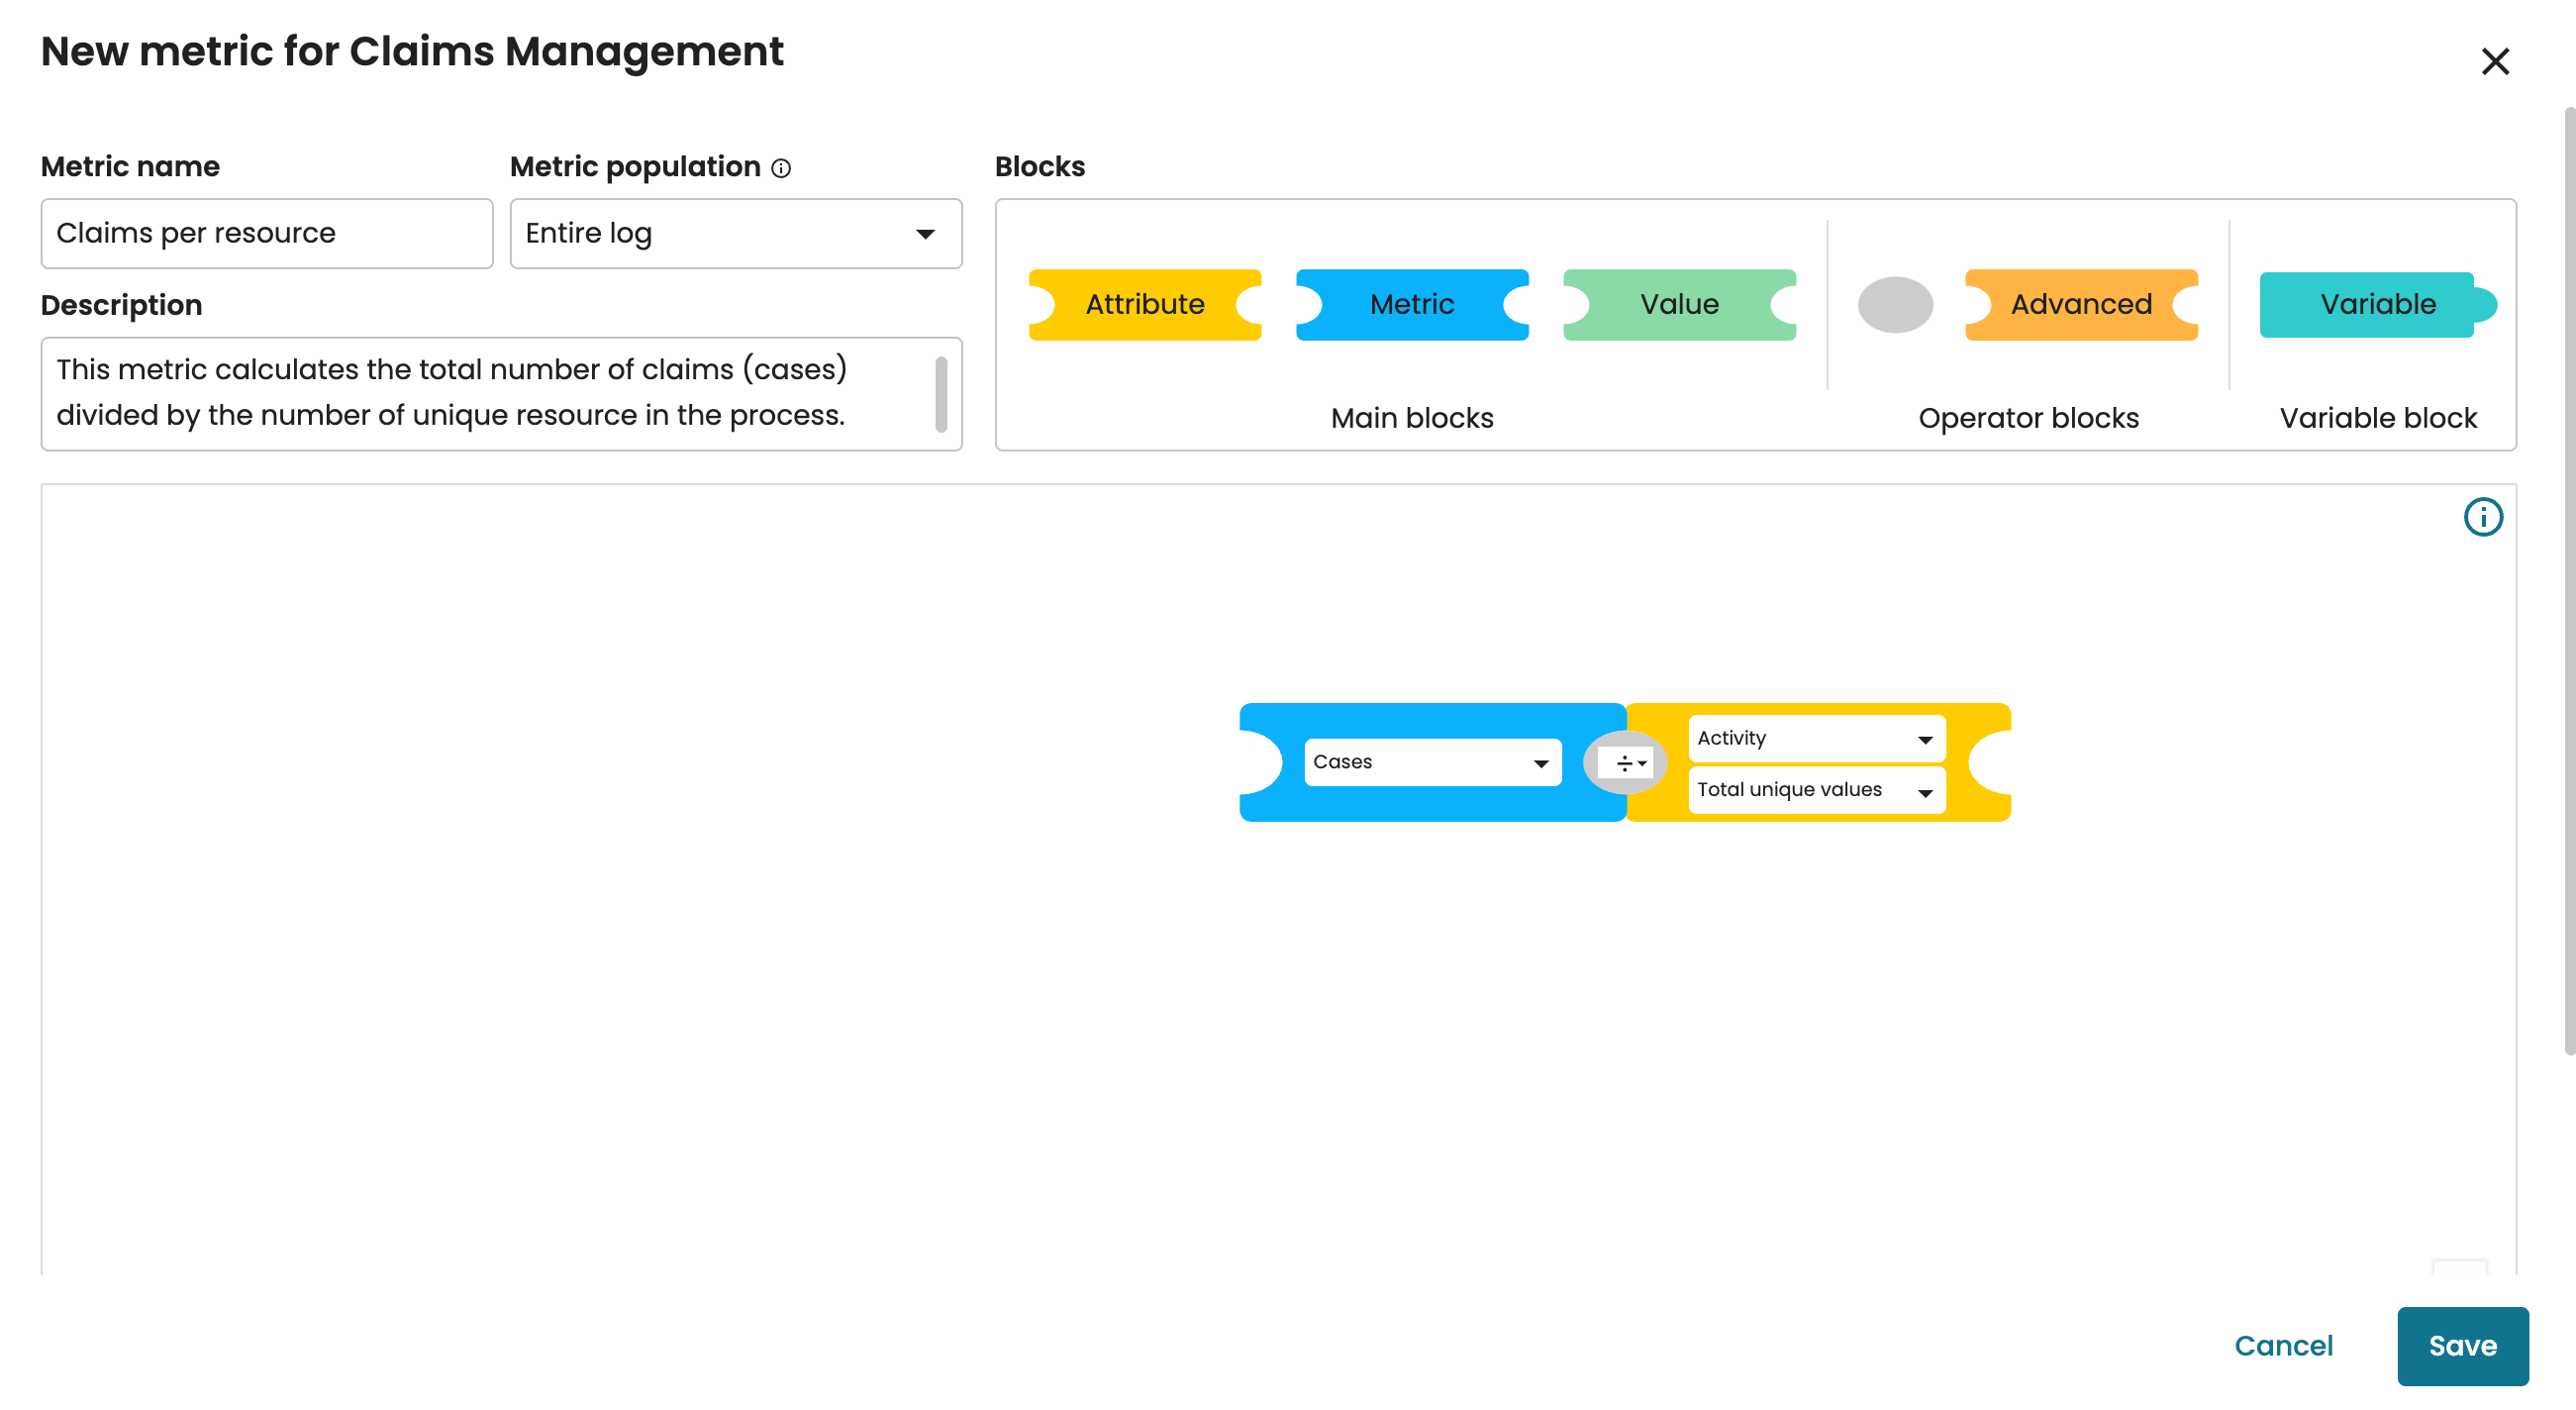The image size is (2576, 1410).
Task: Pick the green Value block
Action: (x=1678, y=304)
